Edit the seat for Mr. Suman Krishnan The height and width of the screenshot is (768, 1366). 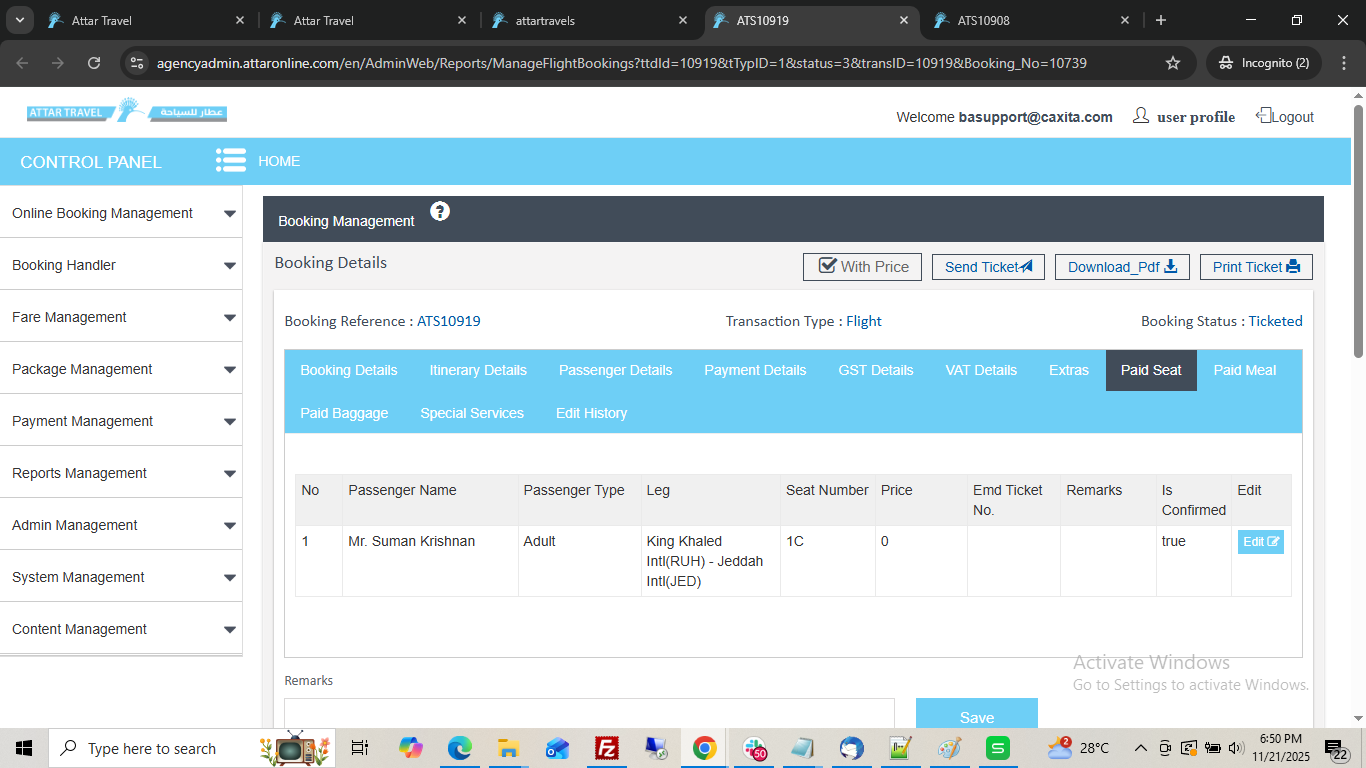(x=1260, y=542)
